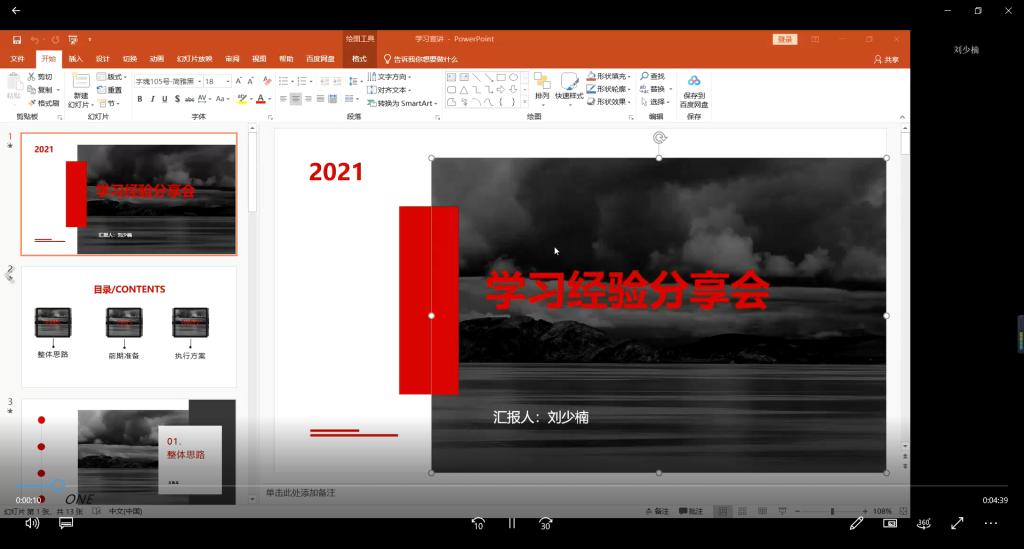The height and width of the screenshot is (549, 1024).
Task: Skip forward 30 seconds in the video
Action: pyautogui.click(x=545, y=523)
